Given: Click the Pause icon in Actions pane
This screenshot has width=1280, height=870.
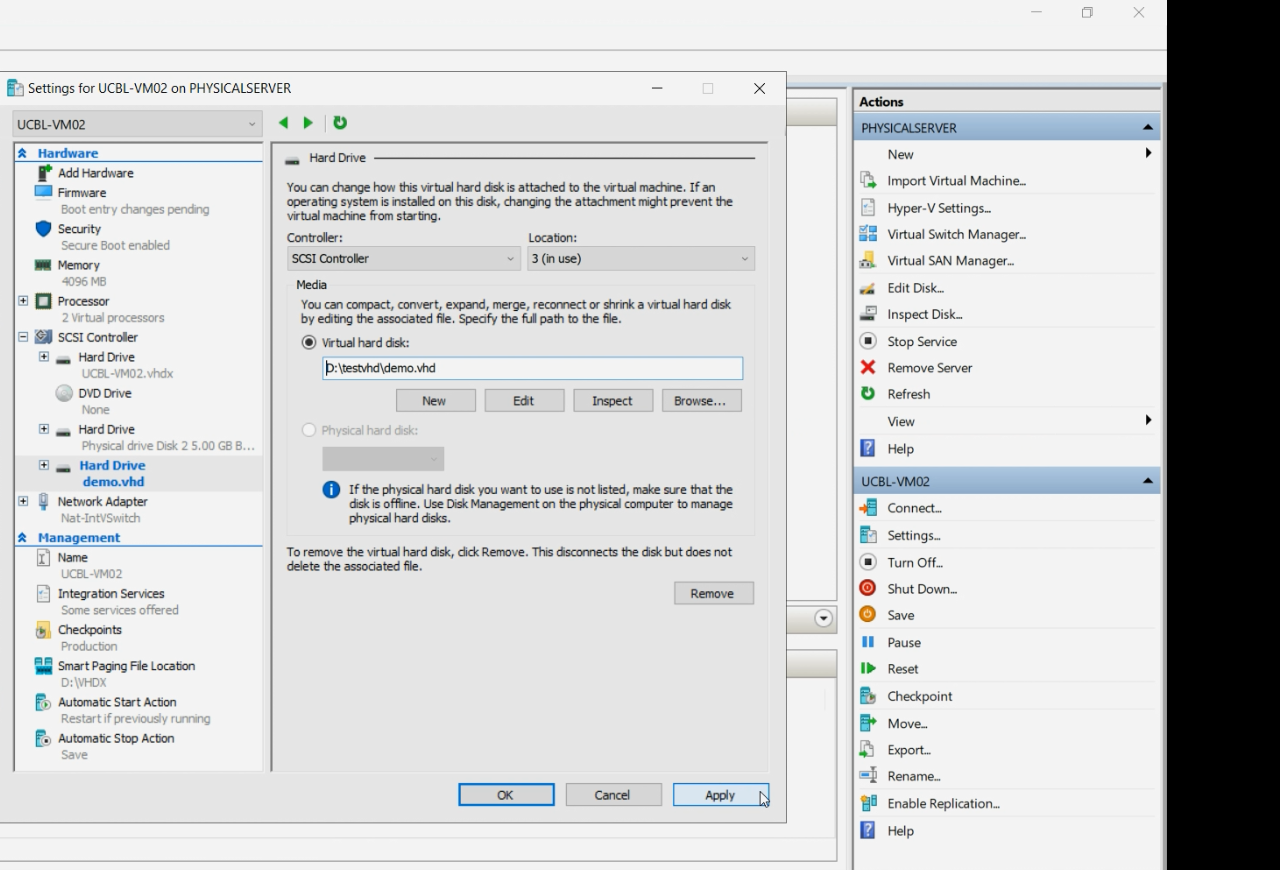Looking at the screenshot, I should tap(868, 642).
